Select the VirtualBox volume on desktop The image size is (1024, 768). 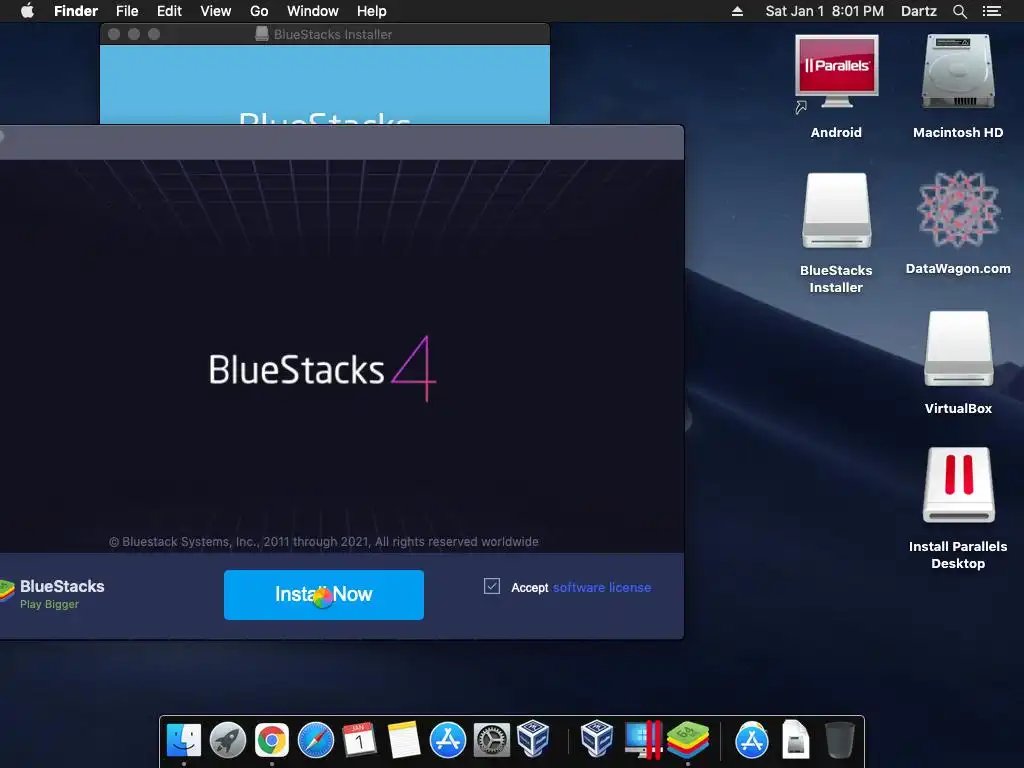pos(958,362)
